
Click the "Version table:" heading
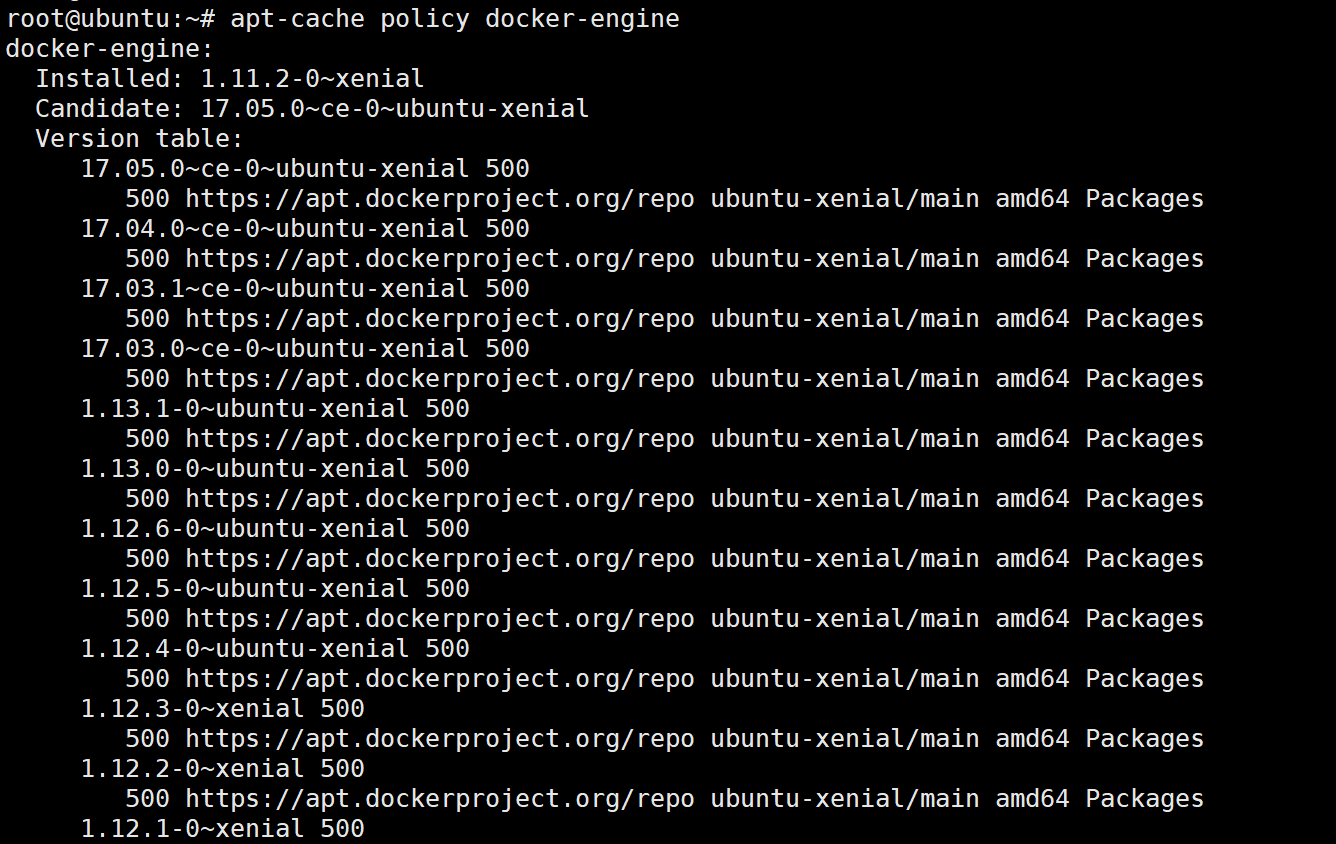tap(139, 139)
